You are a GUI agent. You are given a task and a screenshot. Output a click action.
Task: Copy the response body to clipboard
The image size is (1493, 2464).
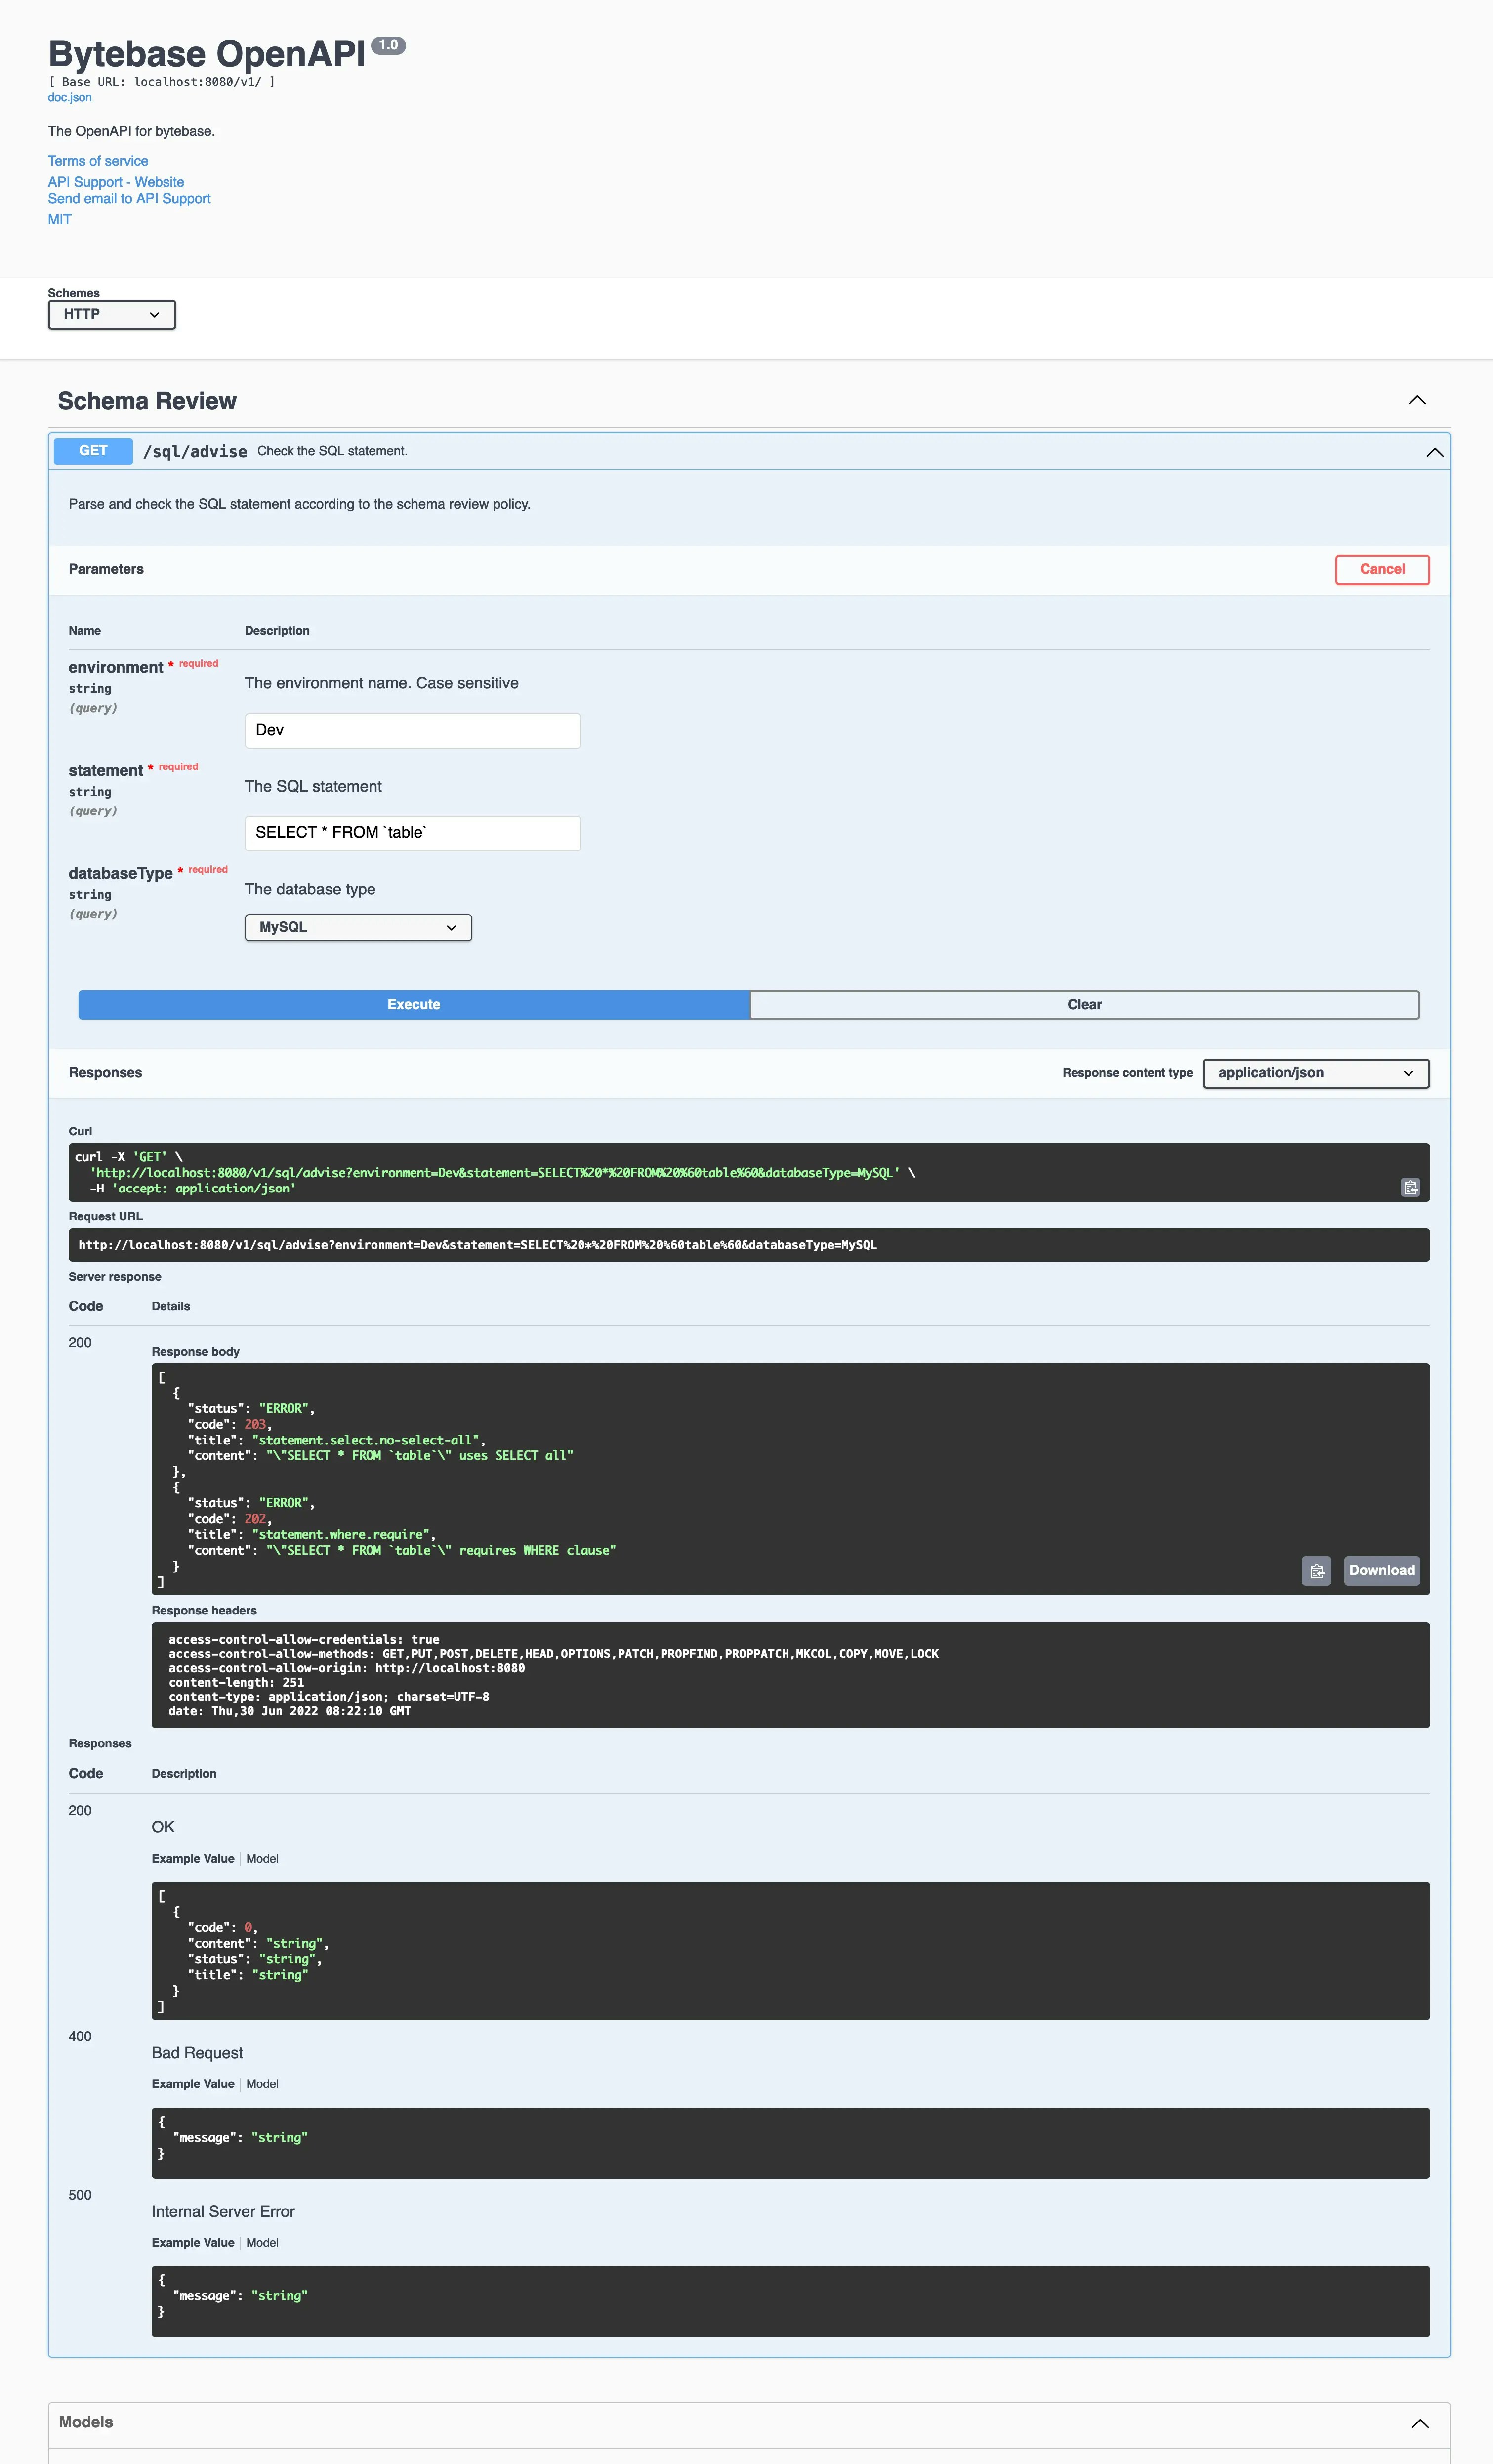tap(1316, 1571)
